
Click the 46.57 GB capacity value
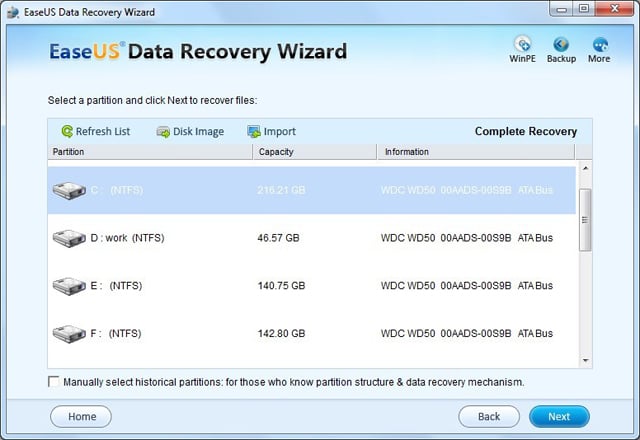278,238
